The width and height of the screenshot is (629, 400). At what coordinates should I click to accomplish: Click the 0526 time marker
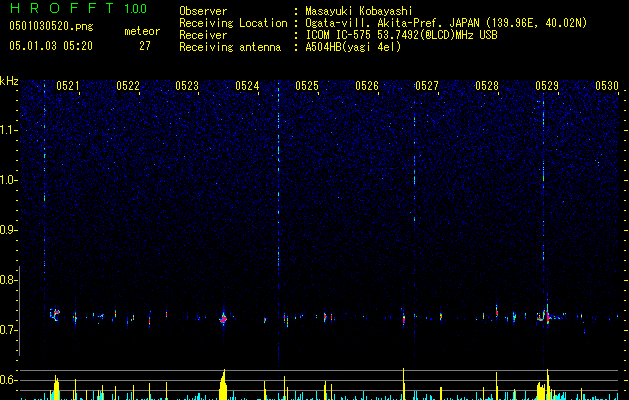click(x=367, y=86)
